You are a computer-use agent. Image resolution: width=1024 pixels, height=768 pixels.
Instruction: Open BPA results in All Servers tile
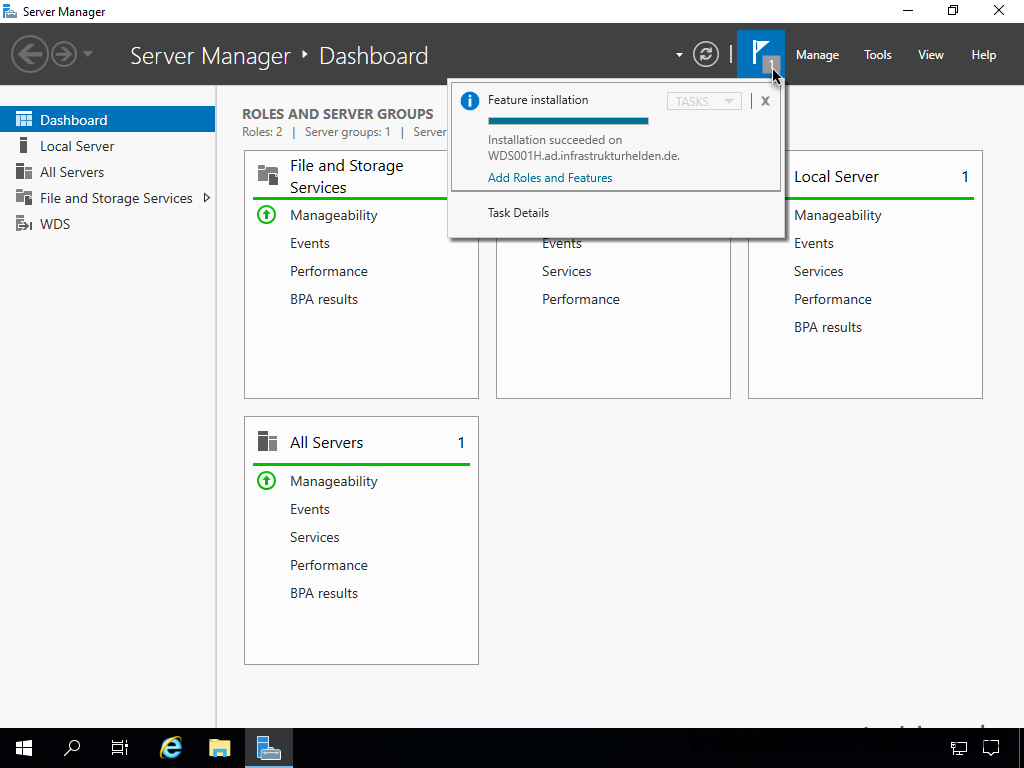tap(324, 593)
